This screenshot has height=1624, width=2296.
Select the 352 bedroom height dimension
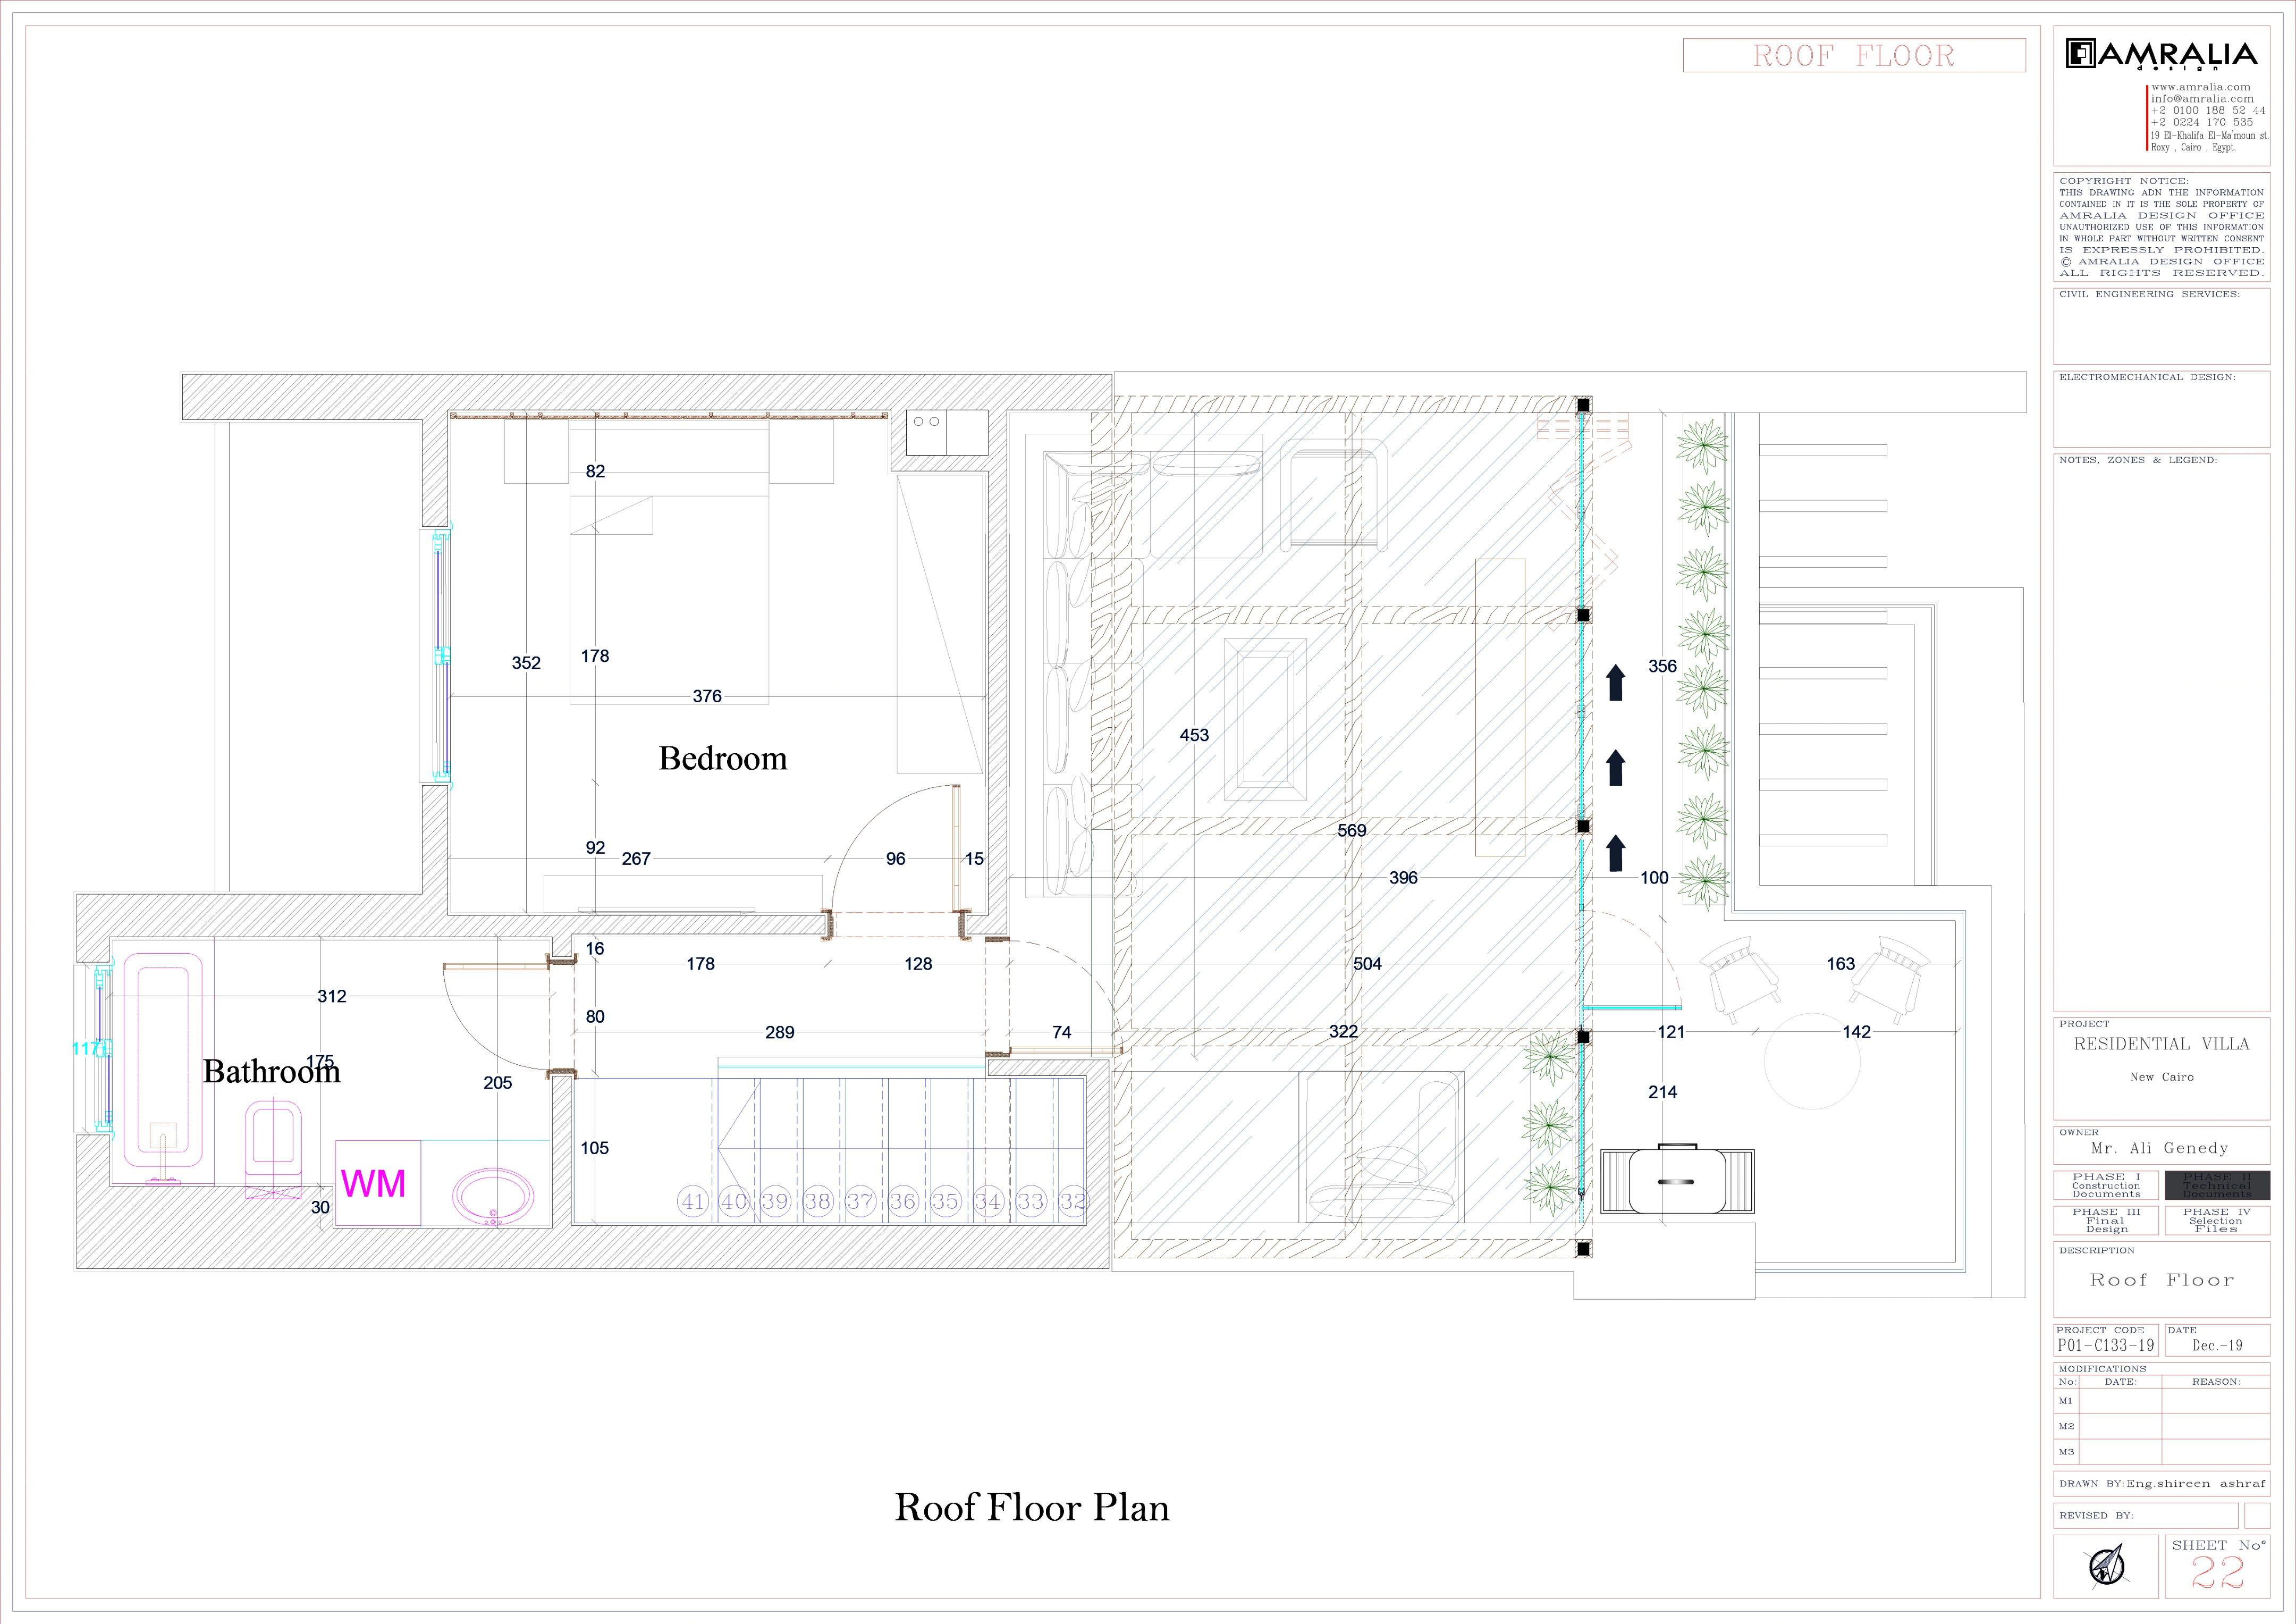(526, 663)
